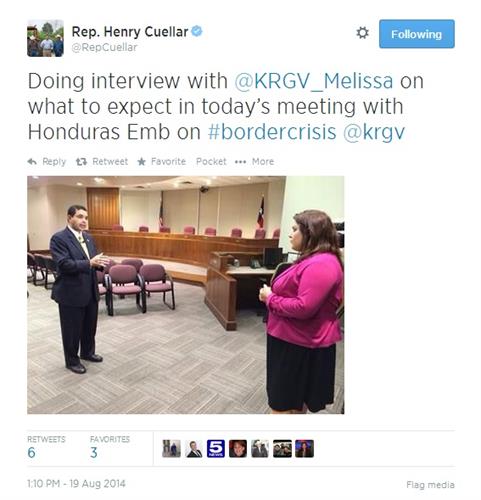
Task: Click the verified badge next to Cuellar
Action: click(197, 31)
